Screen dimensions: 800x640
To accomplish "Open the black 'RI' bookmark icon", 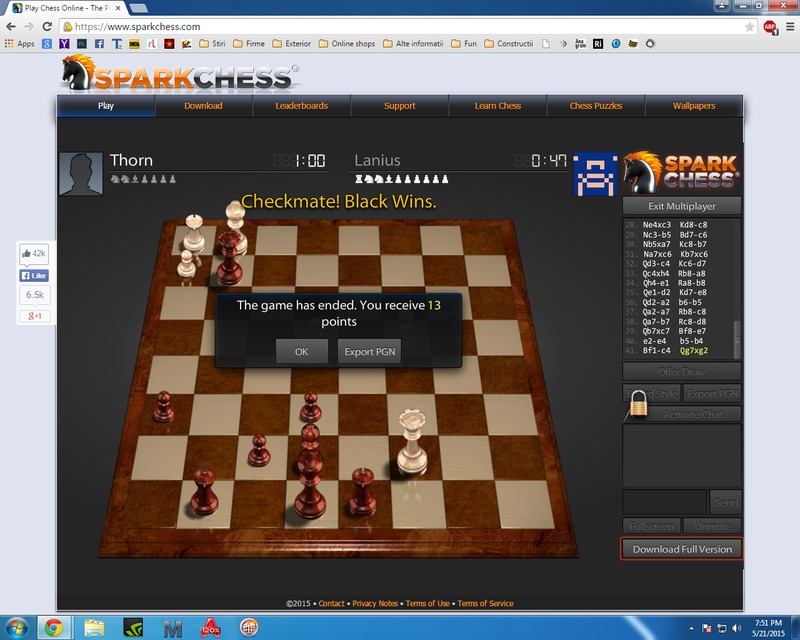I will pyautogui.click(x=598, y=44).
